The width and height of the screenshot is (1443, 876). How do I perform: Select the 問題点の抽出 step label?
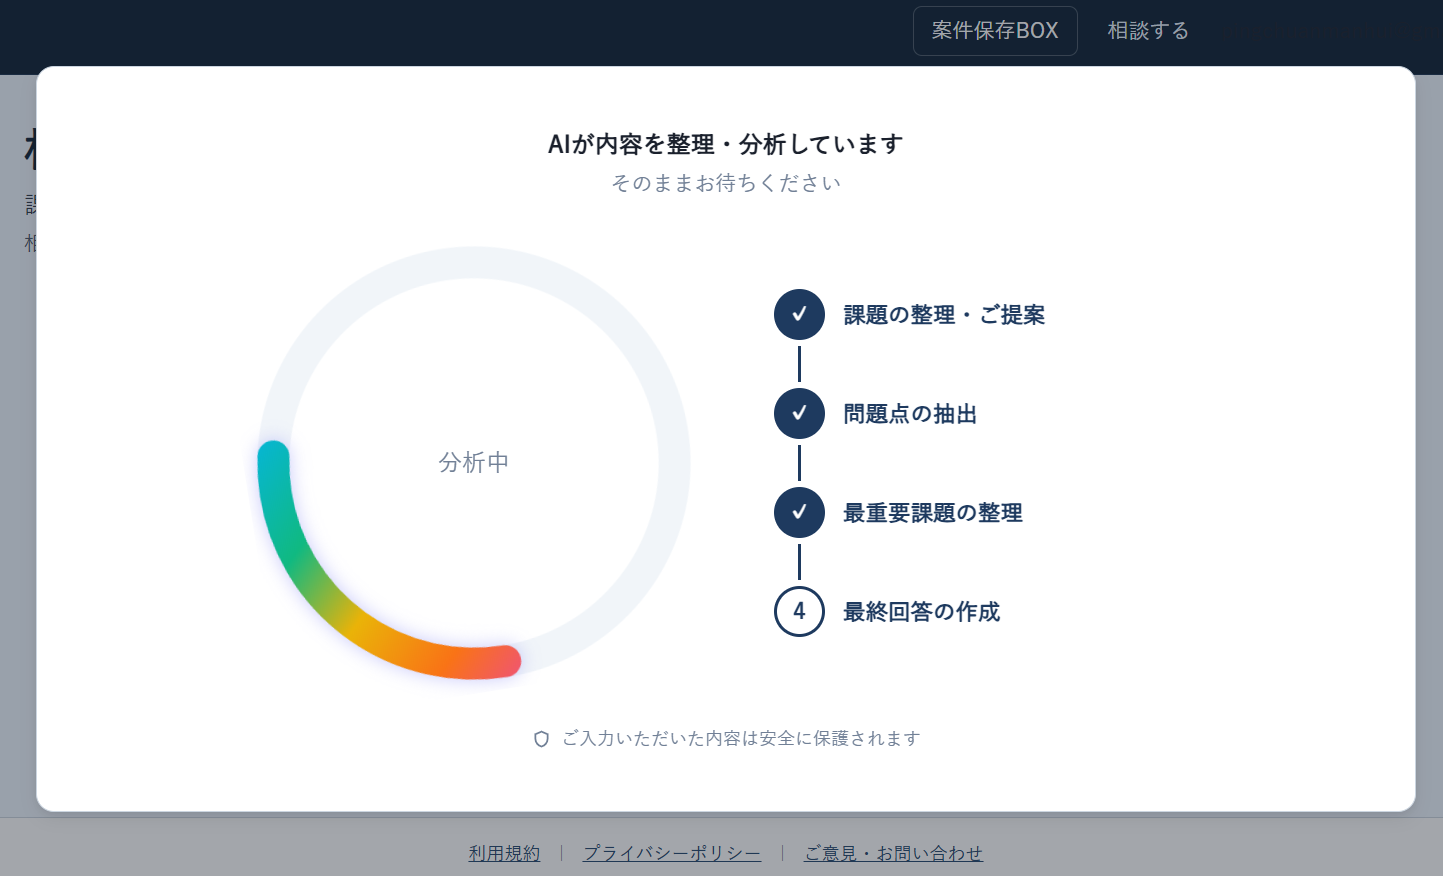[x=910, y=414]
